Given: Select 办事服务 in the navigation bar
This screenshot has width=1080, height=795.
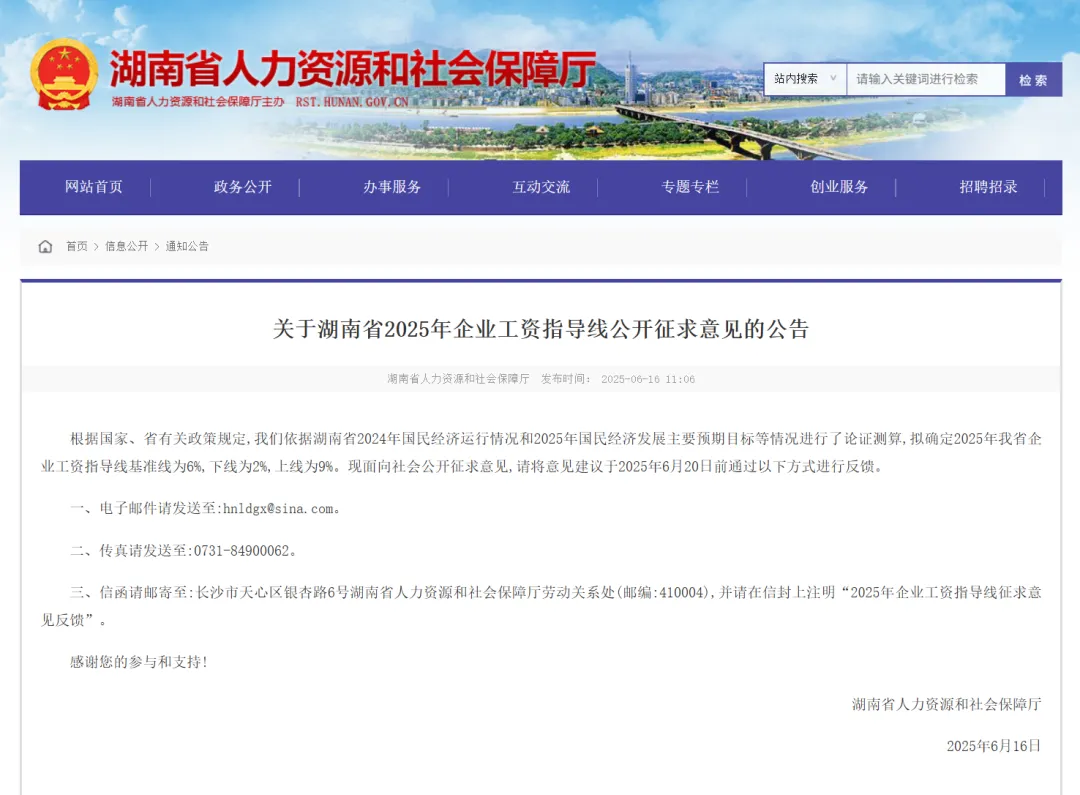Looking at the screenshot, I should tap(392, 187).
